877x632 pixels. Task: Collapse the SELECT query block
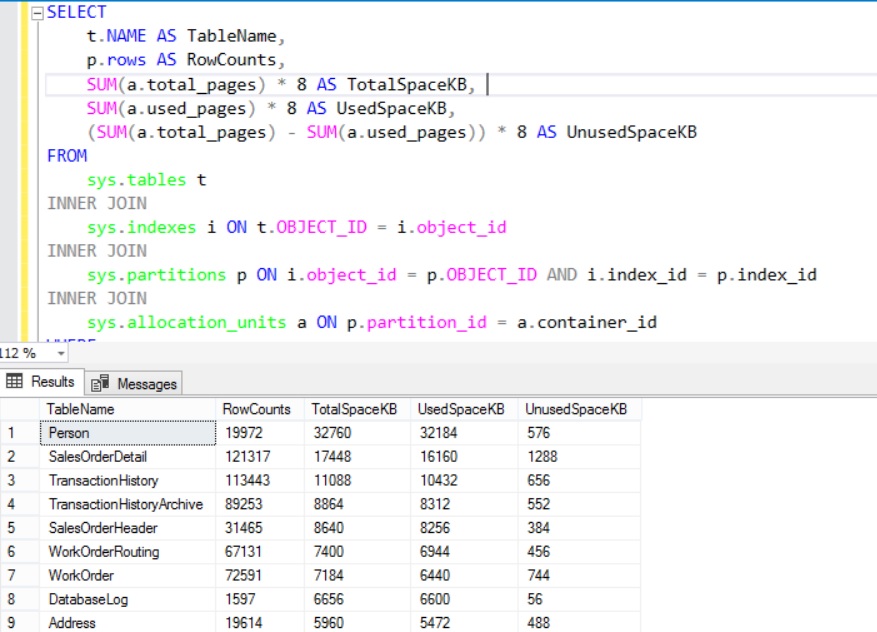point(37,13)
